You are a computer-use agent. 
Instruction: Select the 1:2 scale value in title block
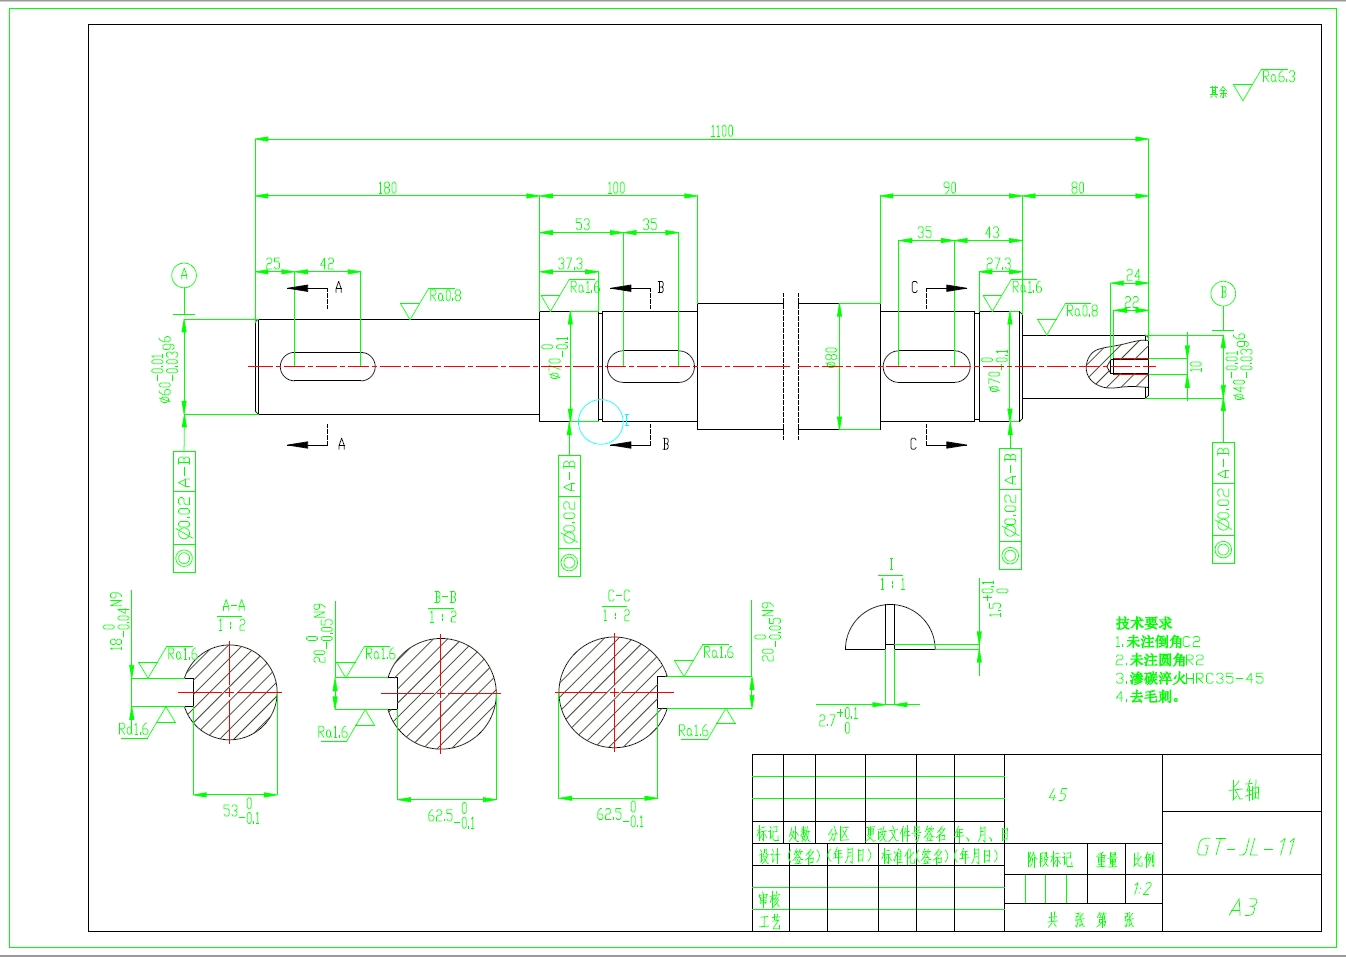tap(1142, 889)
